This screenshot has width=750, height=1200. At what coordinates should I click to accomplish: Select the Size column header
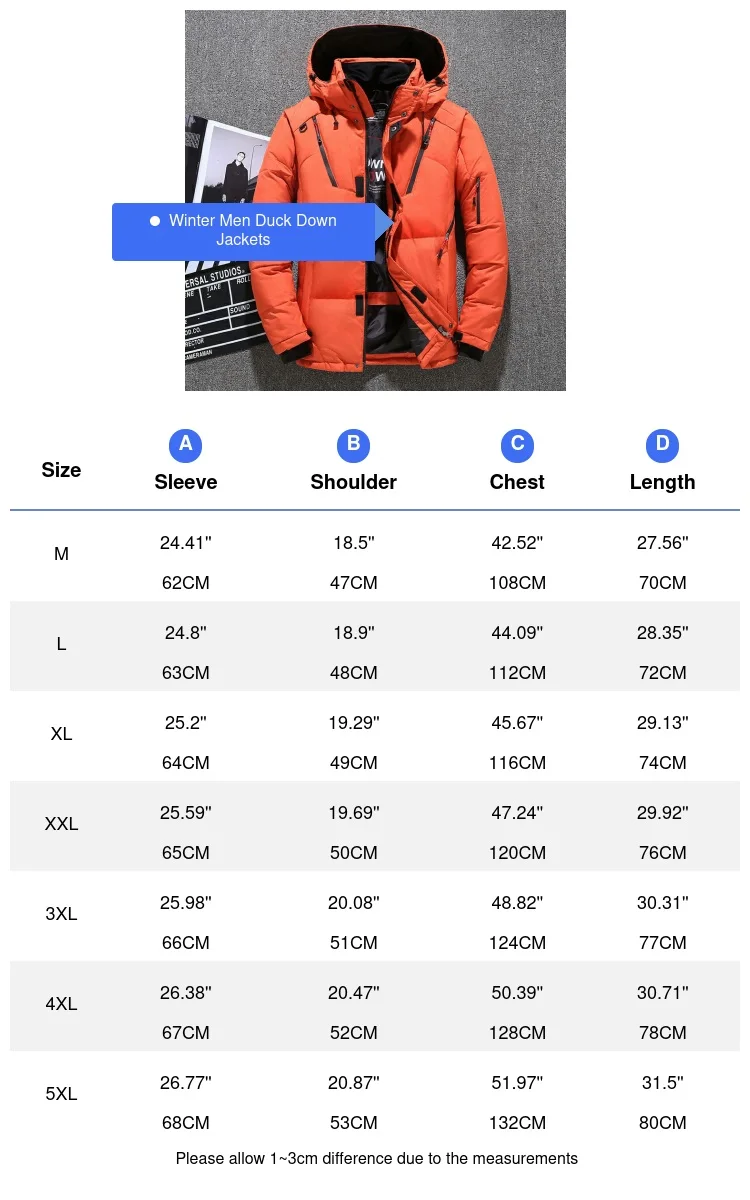point(61,470)
